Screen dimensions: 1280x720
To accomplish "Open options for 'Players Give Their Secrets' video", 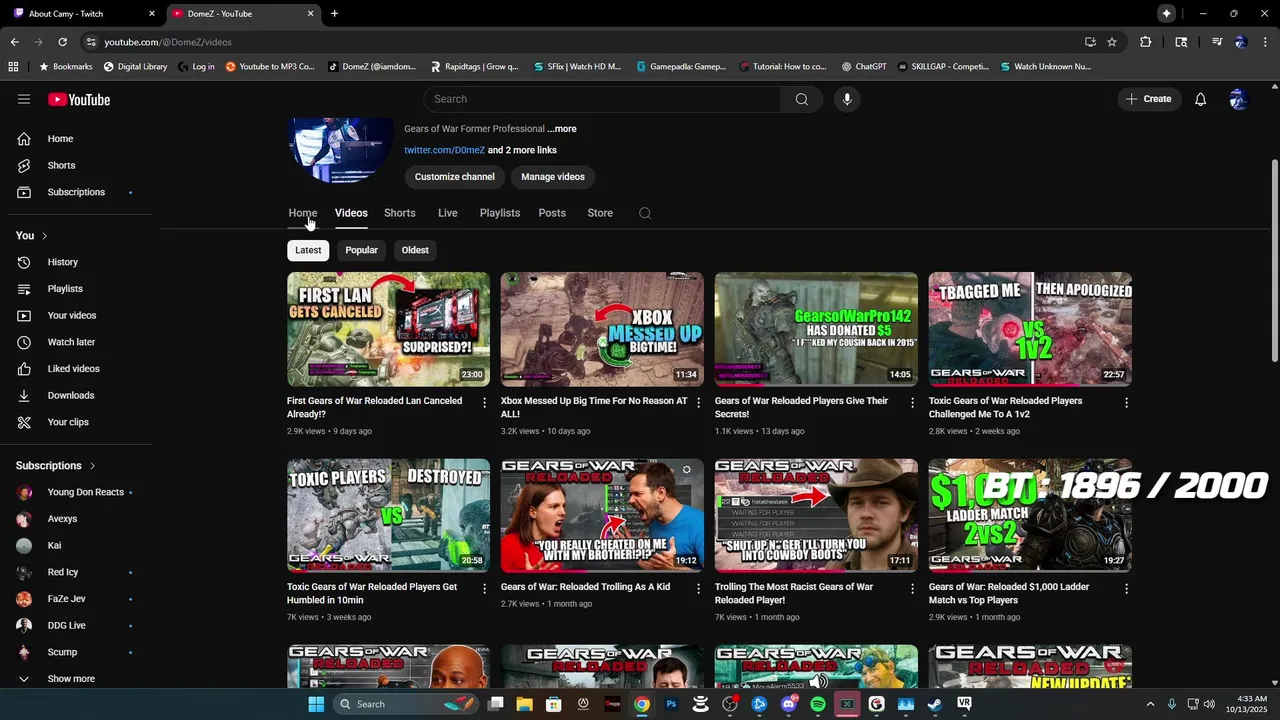I will 912,403.
